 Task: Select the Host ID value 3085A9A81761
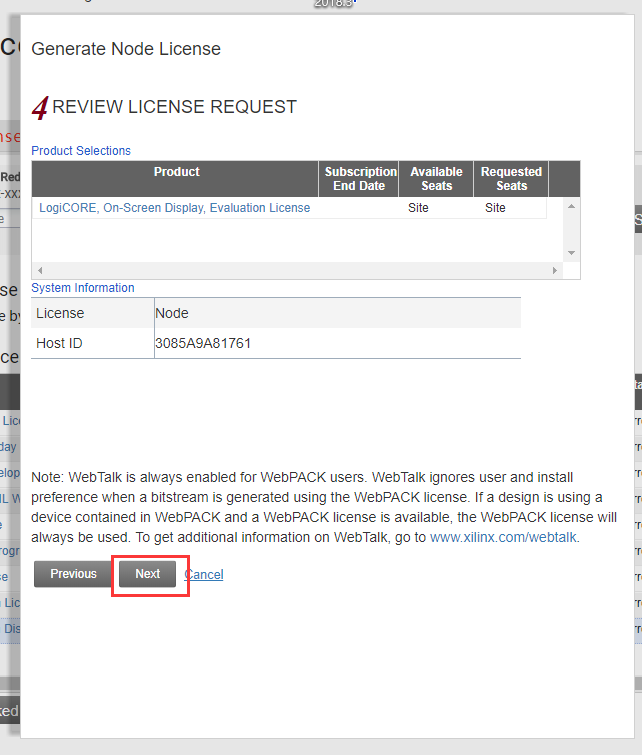[x=203, y=343]
